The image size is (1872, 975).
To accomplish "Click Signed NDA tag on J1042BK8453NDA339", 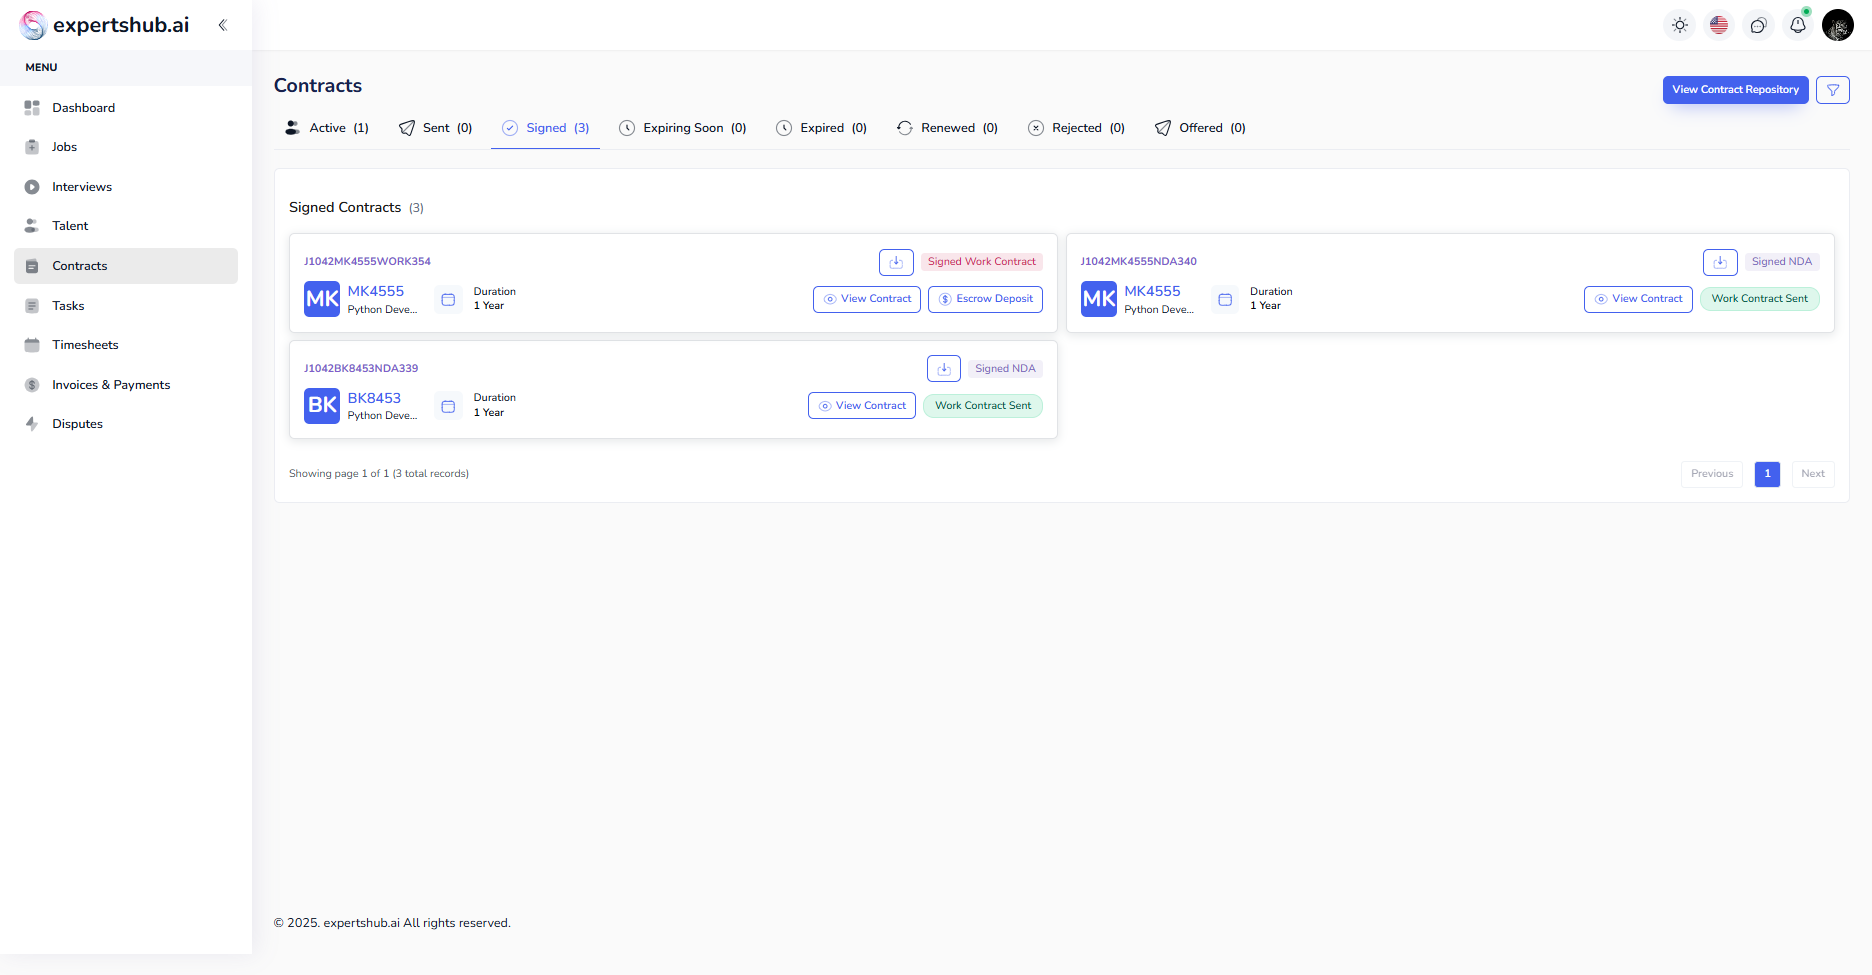I will pyautogui.click(x=1005, y=369).
